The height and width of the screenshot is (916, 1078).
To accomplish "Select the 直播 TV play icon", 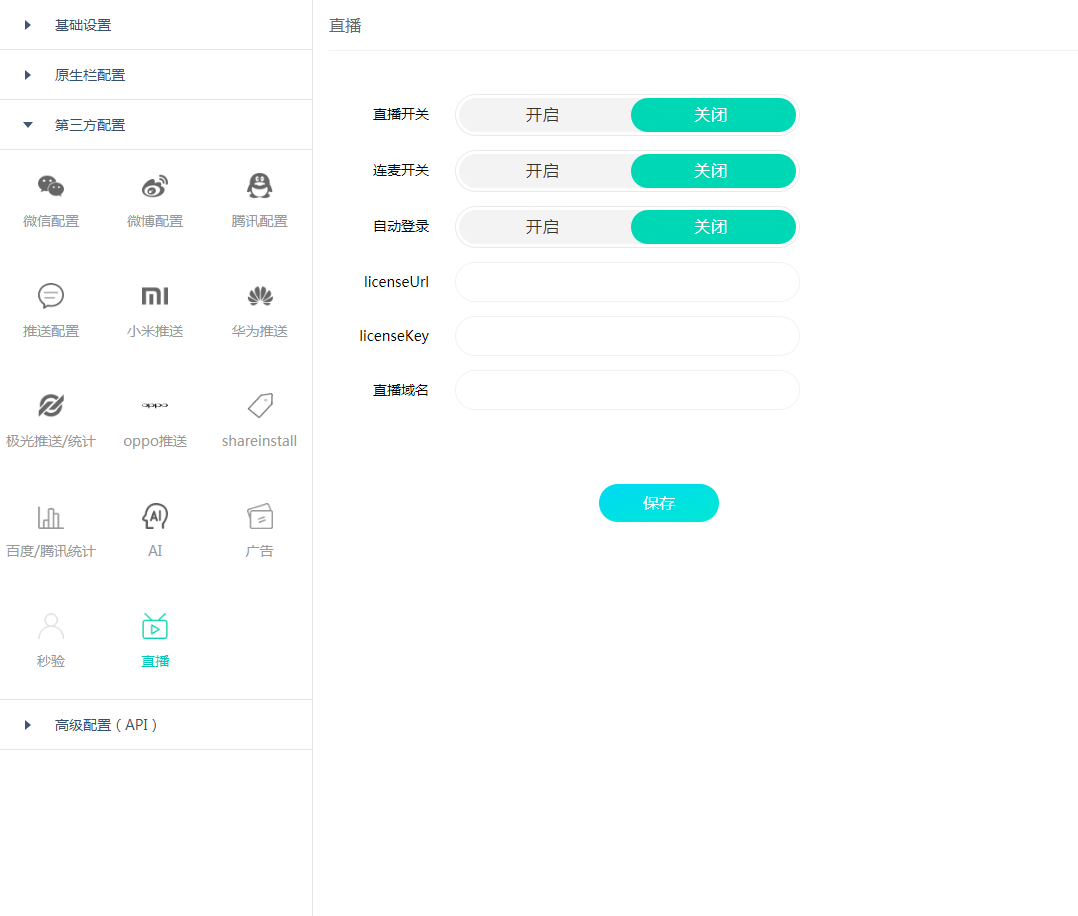I will pyautogui.click(x=155, y=626).
